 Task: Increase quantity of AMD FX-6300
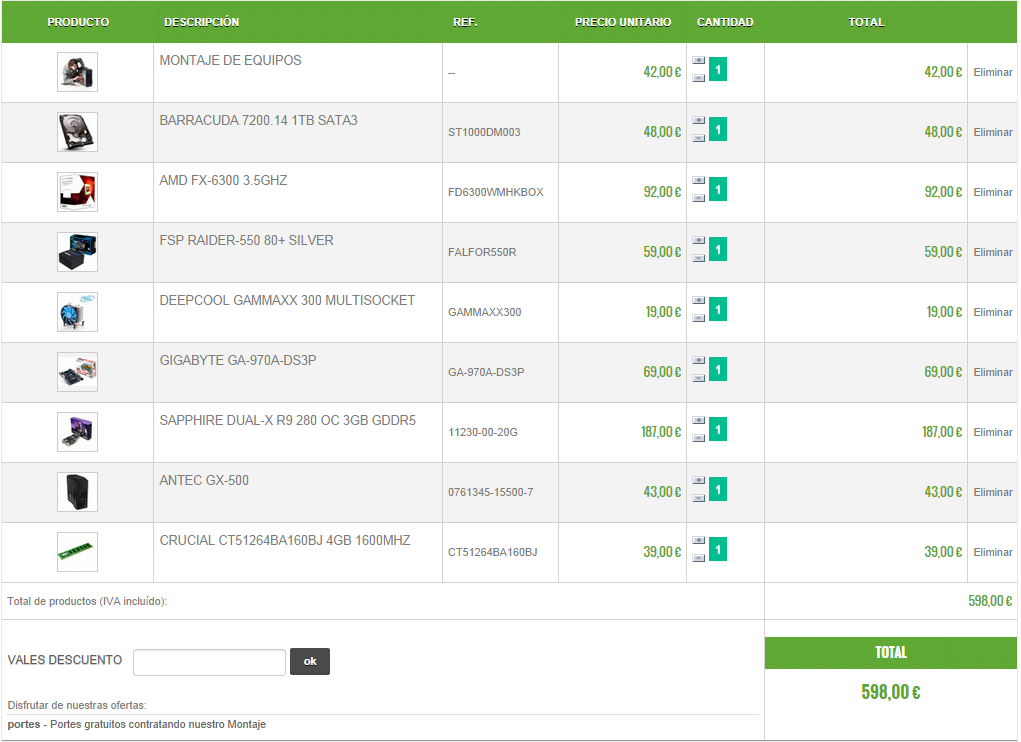coord(699,180)
